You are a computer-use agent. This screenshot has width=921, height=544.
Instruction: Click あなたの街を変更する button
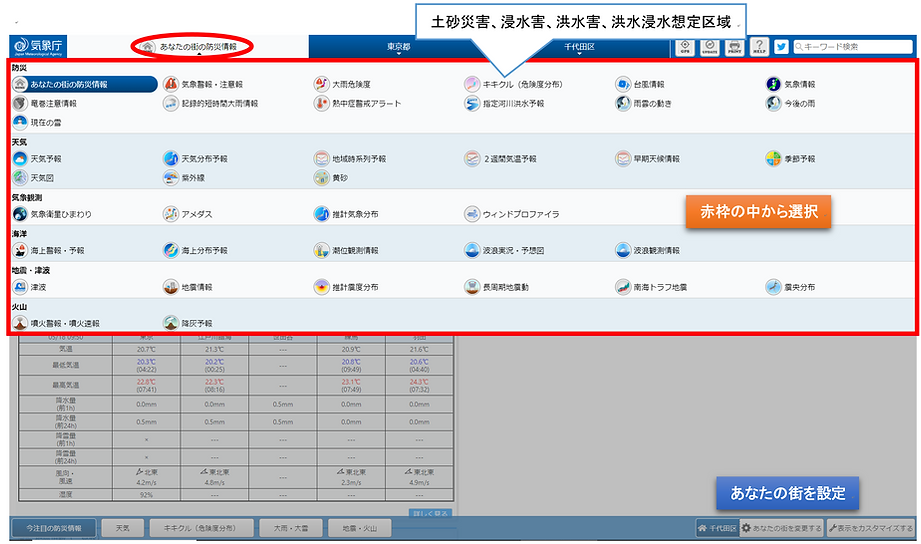782,528
